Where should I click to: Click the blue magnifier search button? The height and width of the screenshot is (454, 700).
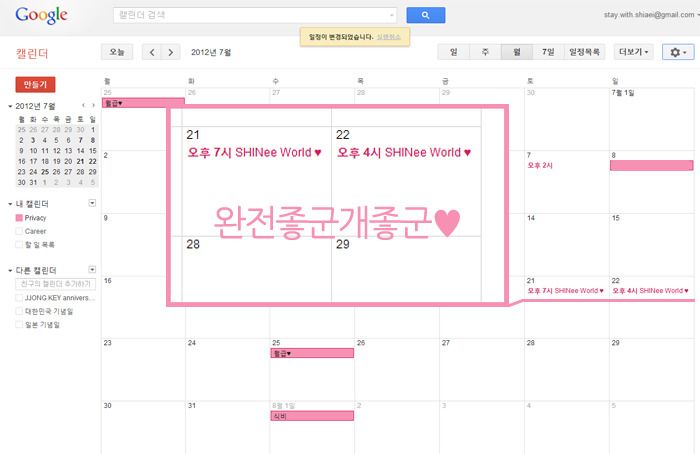[x=425, y=15]
